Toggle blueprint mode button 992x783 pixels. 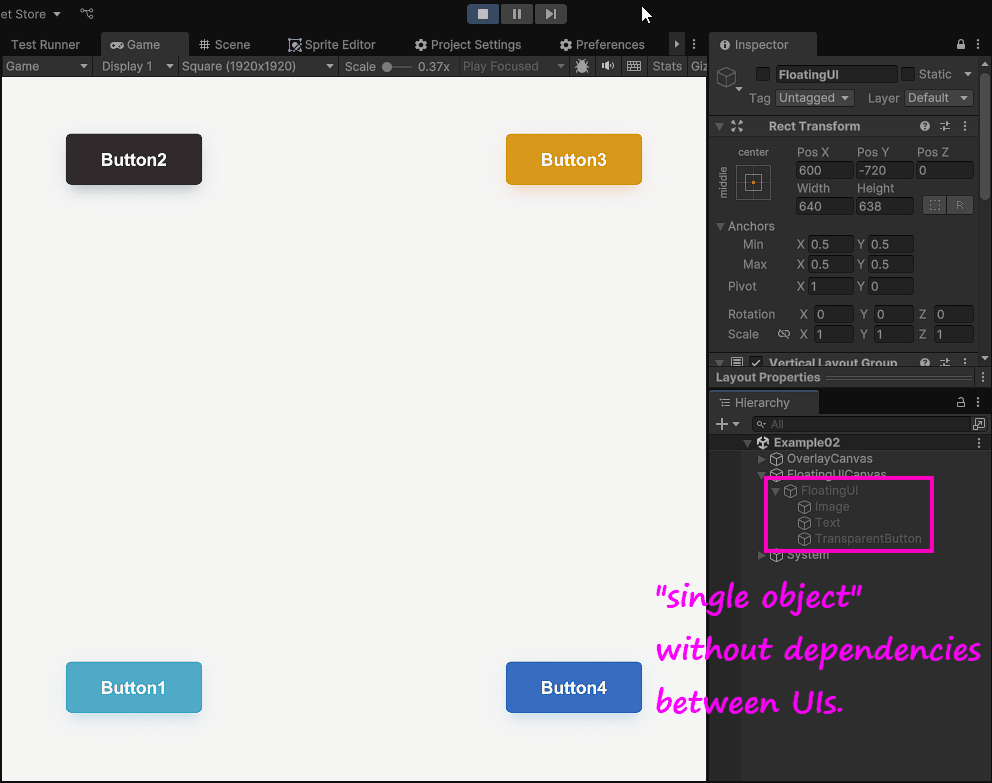(x=935, y=206)
